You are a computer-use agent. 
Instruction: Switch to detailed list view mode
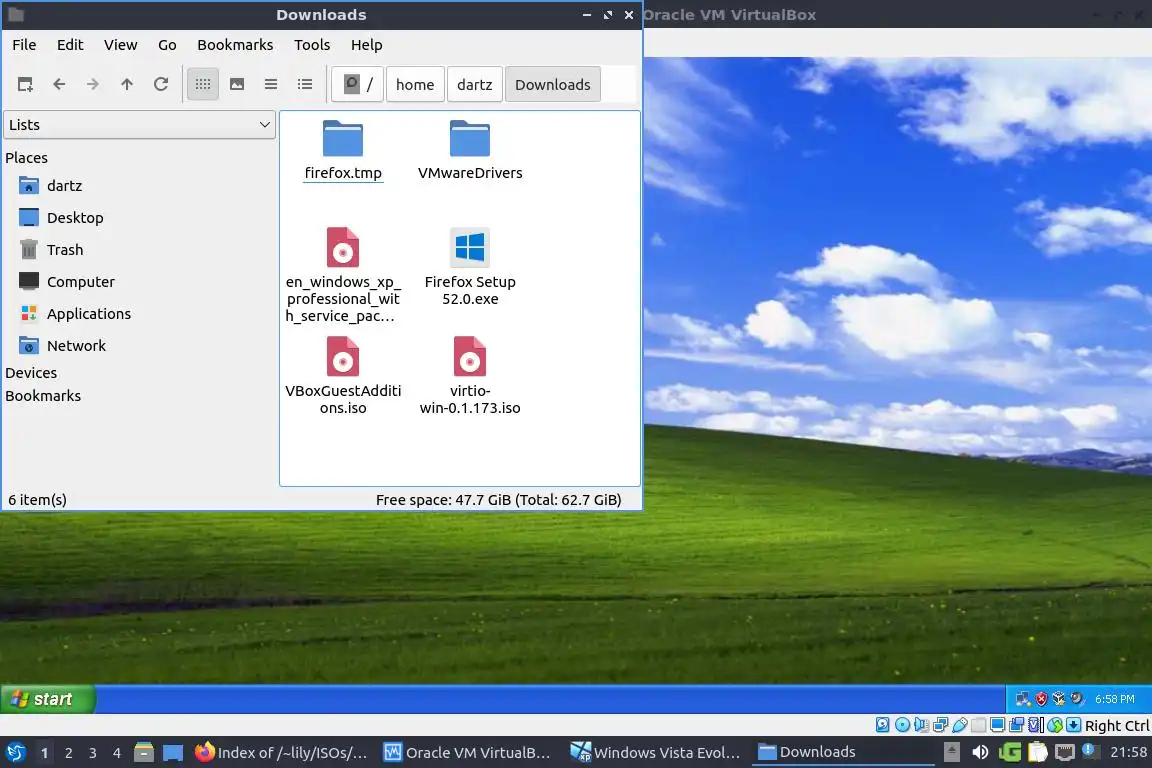click(x=305, y=85)
